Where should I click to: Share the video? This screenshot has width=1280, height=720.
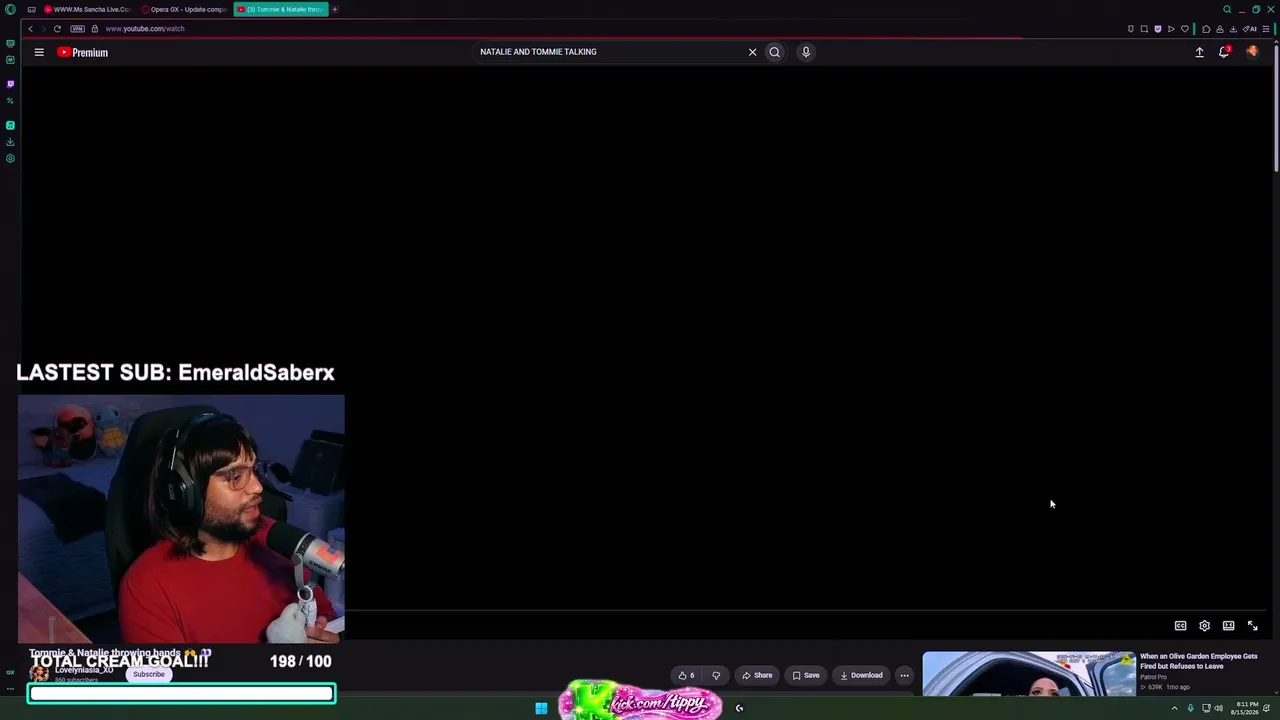(757, 675)
